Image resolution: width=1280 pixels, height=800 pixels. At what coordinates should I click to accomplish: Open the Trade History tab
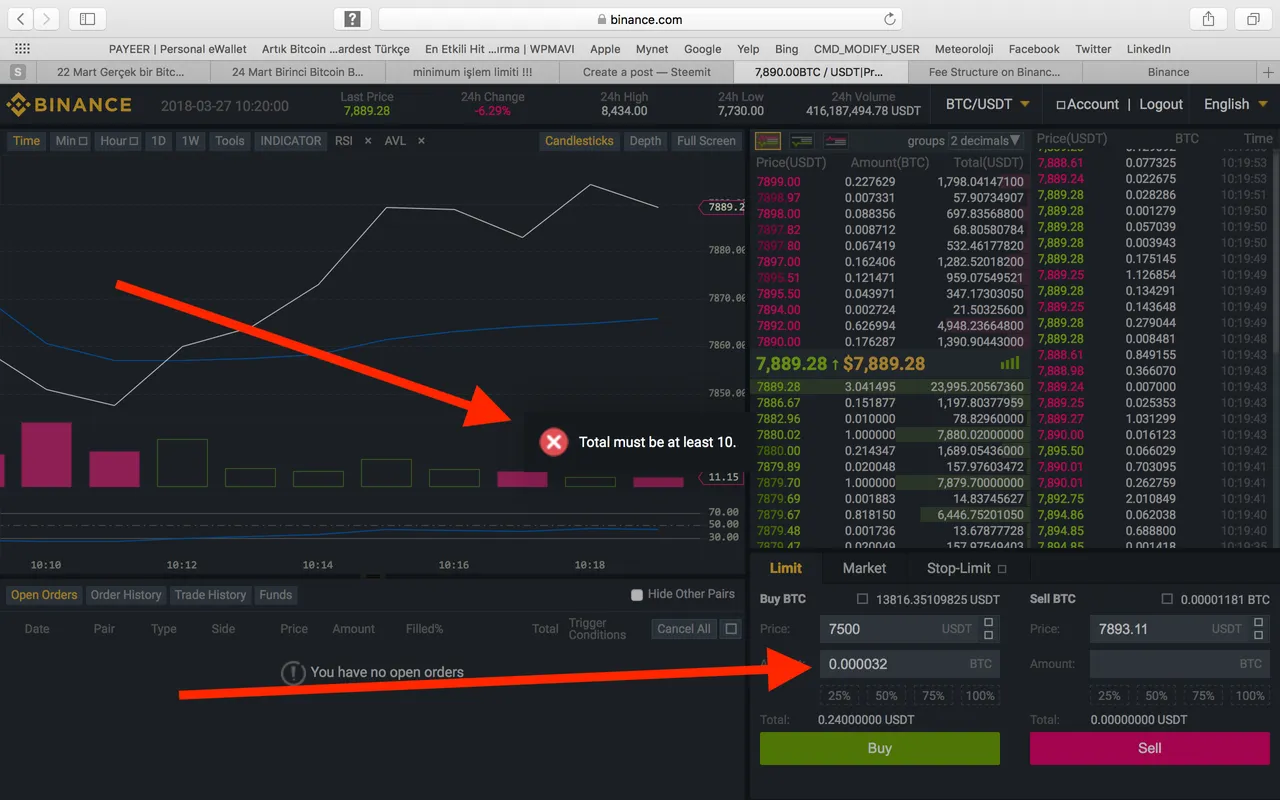click(210, 595)
